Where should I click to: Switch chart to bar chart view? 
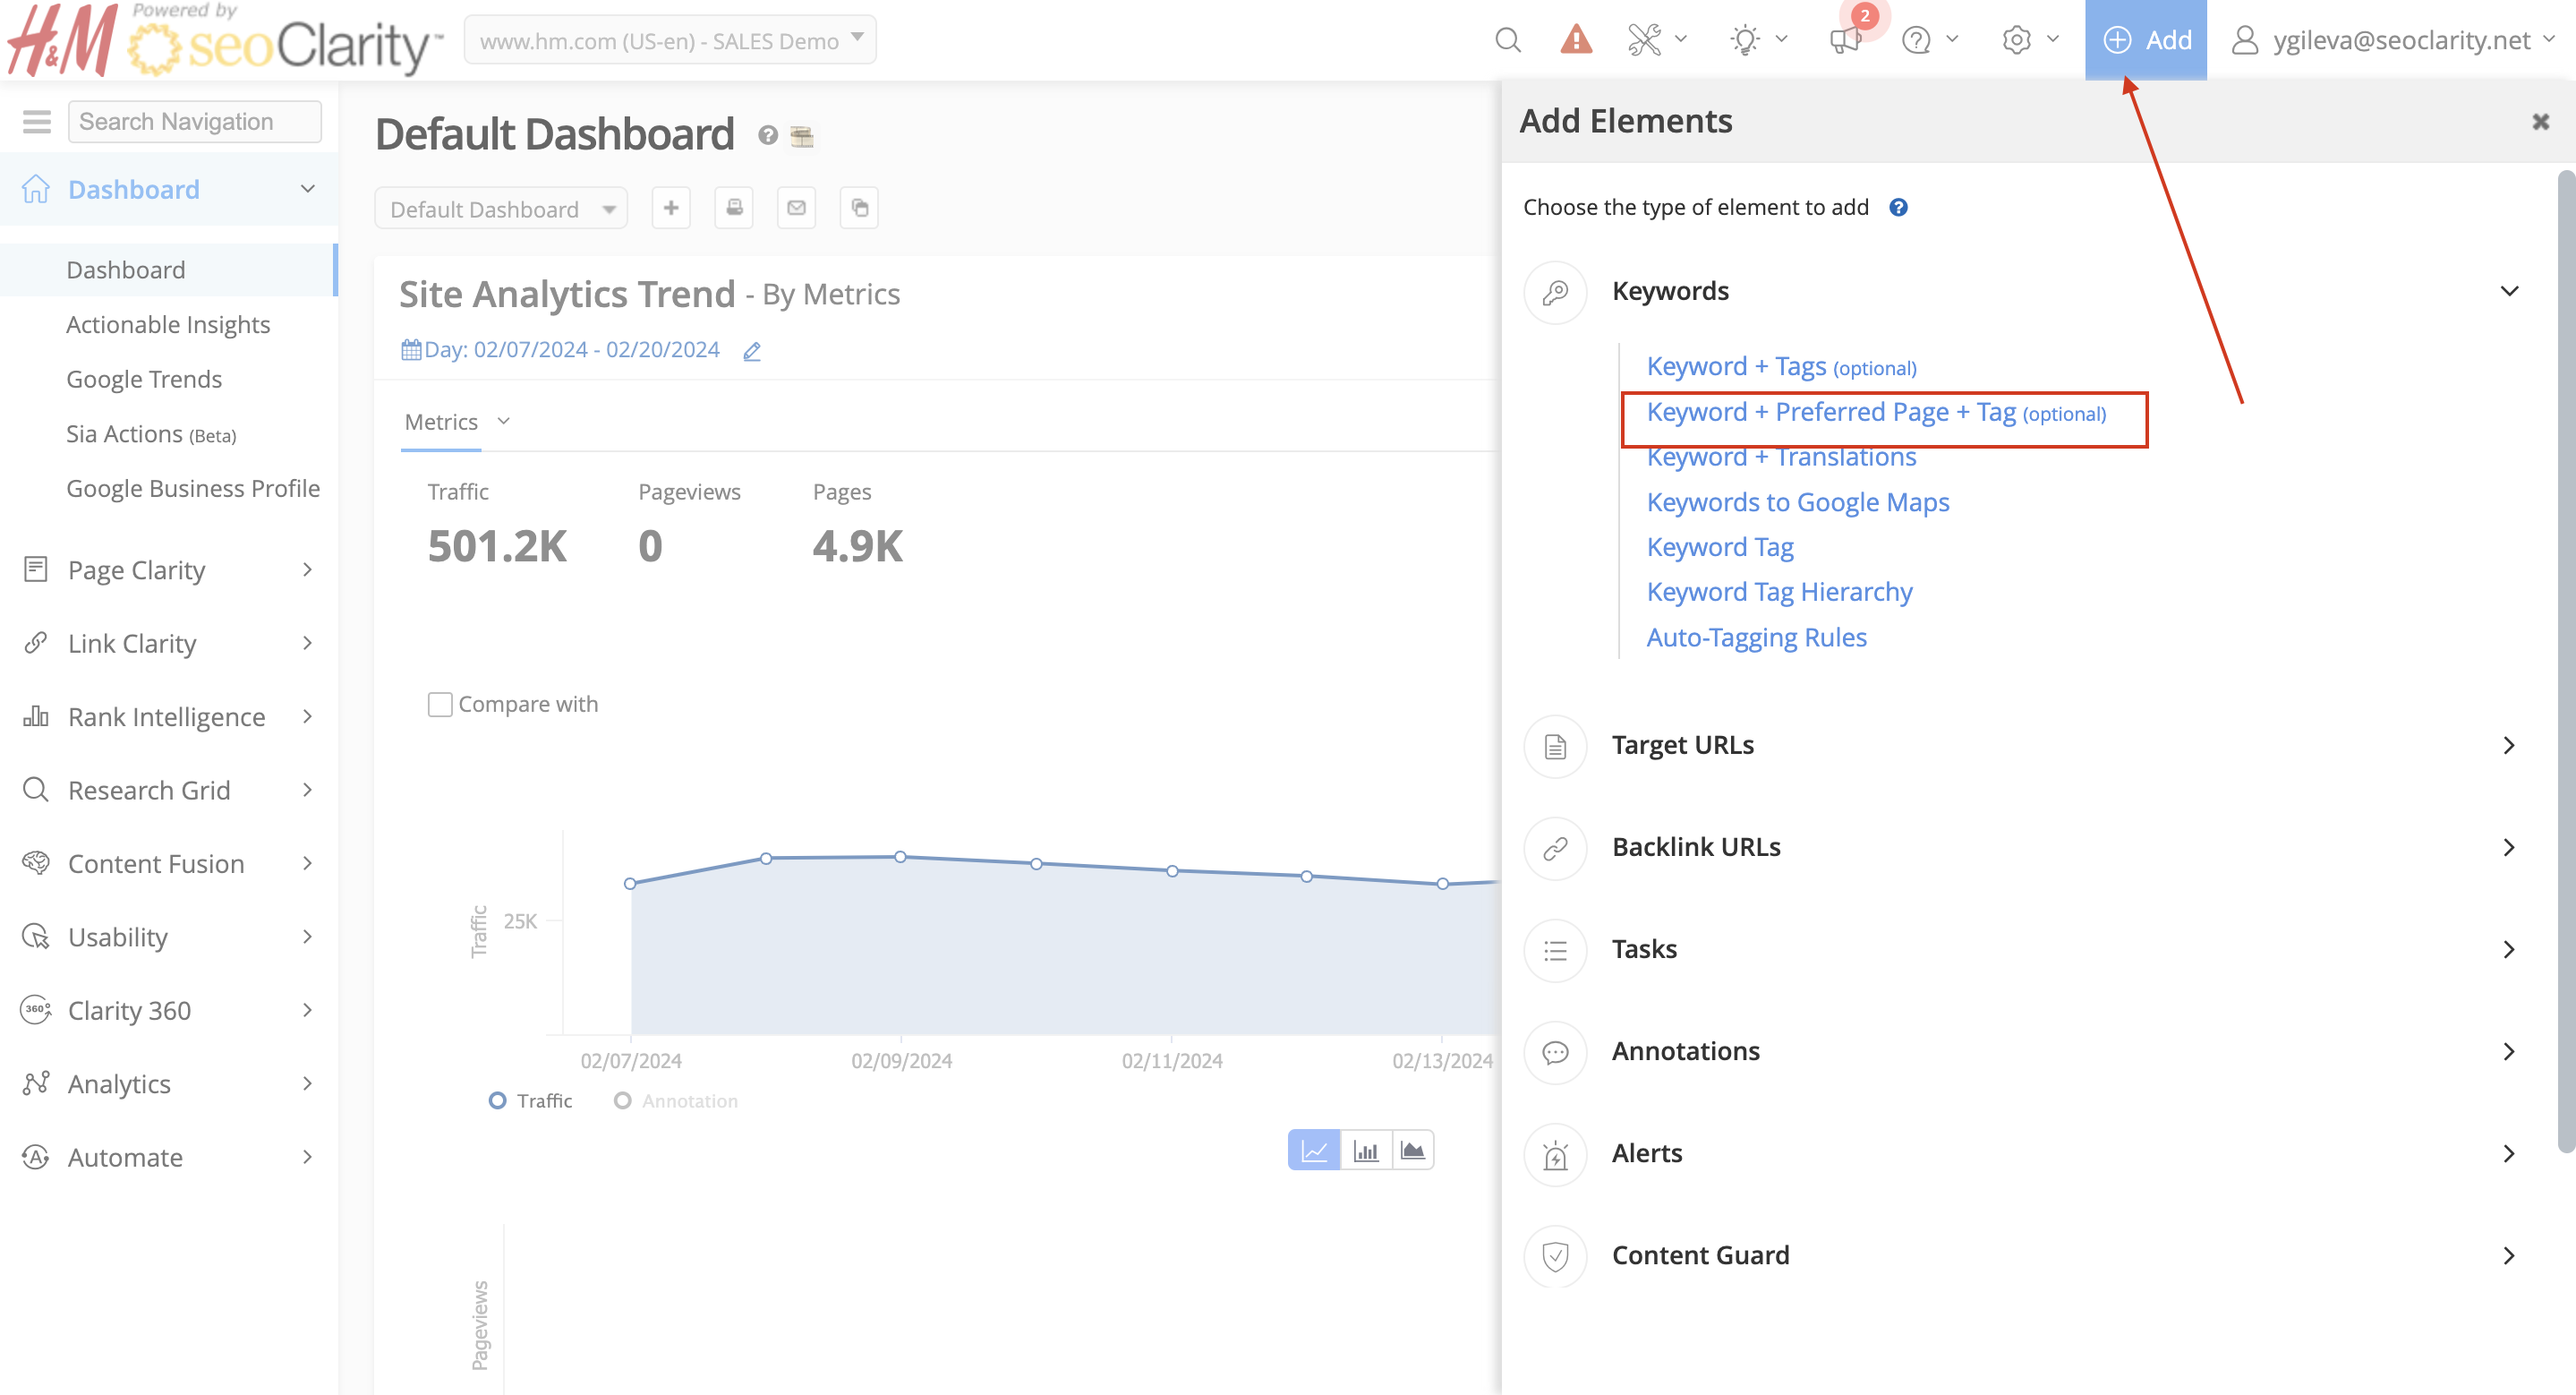(x=1365, y=1151)
